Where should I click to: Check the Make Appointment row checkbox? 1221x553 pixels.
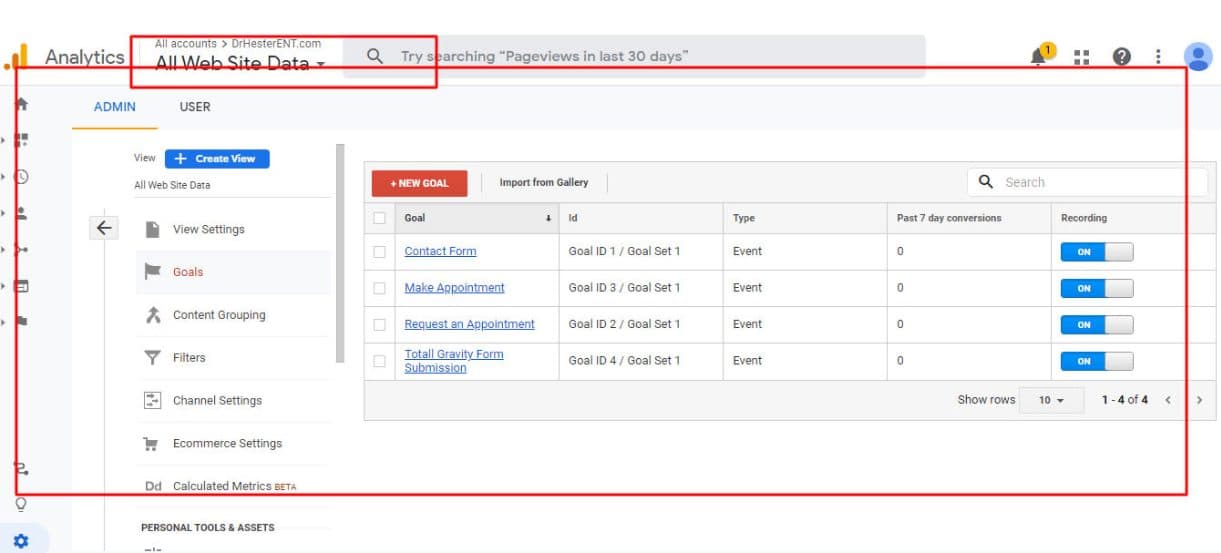(x=379, y=288)
